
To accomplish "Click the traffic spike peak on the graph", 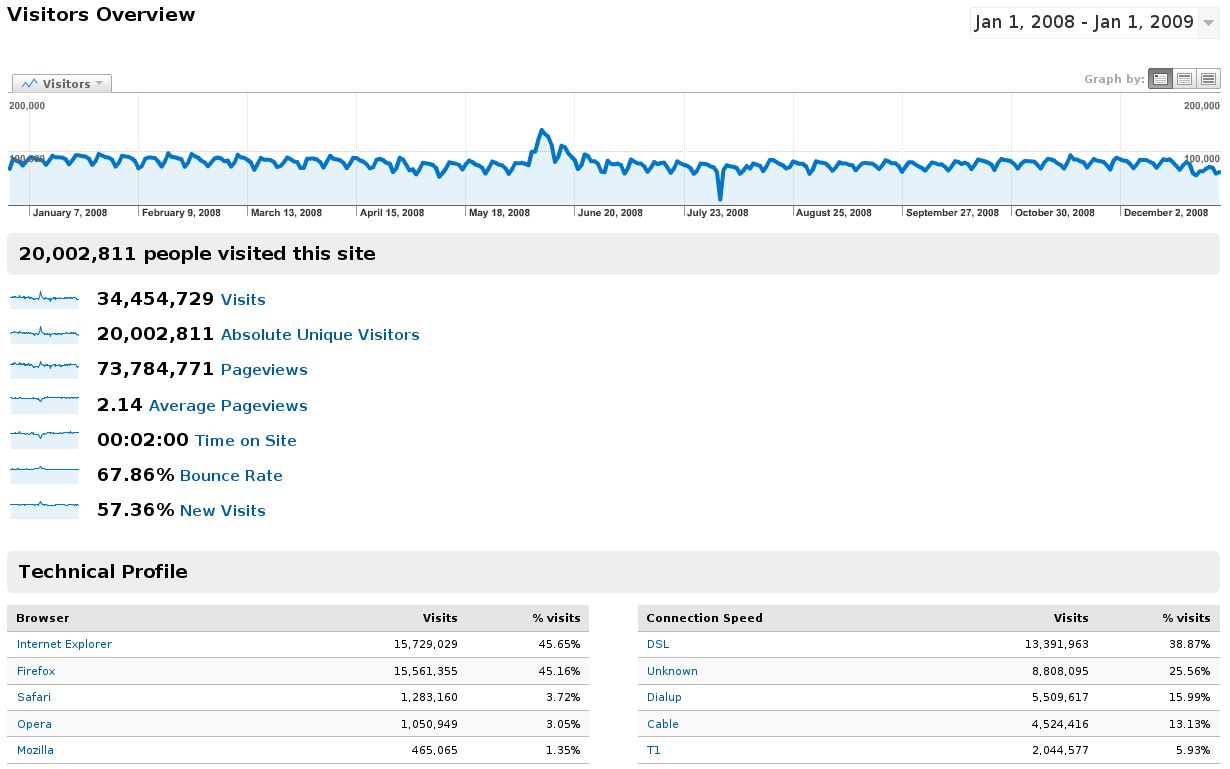I will 542,130.
